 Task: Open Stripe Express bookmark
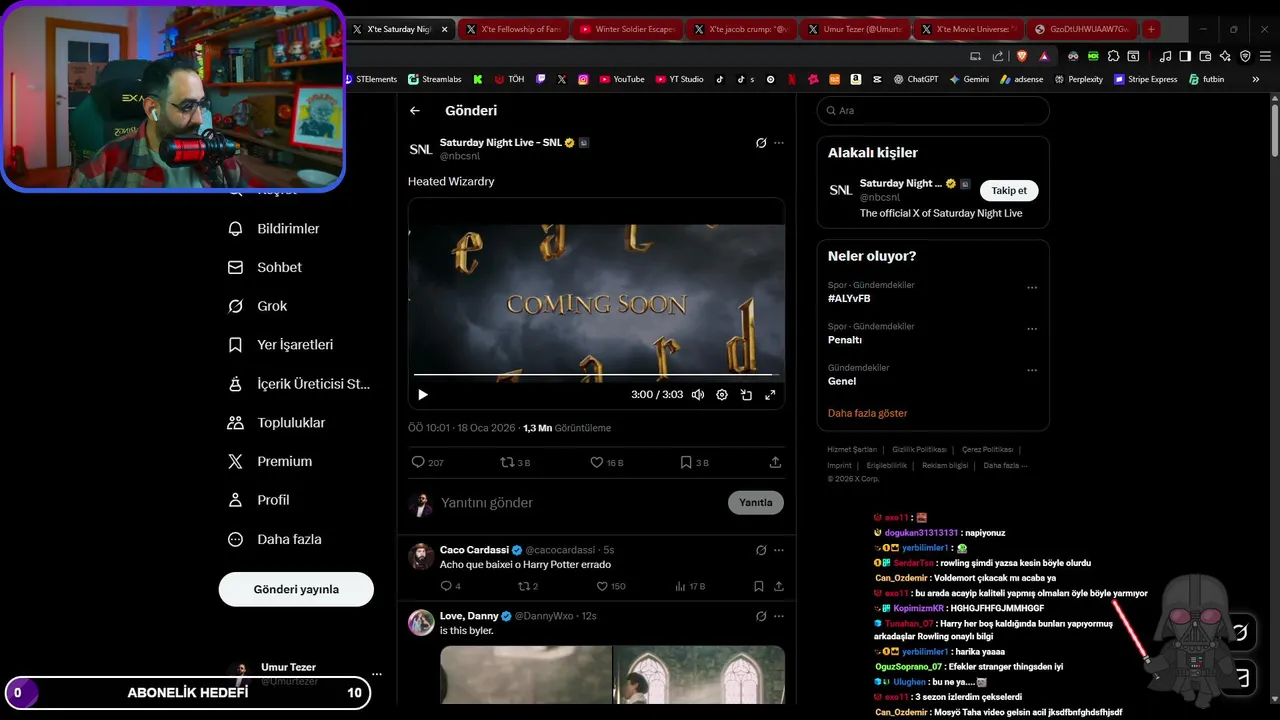click(x=1145, y=79)
